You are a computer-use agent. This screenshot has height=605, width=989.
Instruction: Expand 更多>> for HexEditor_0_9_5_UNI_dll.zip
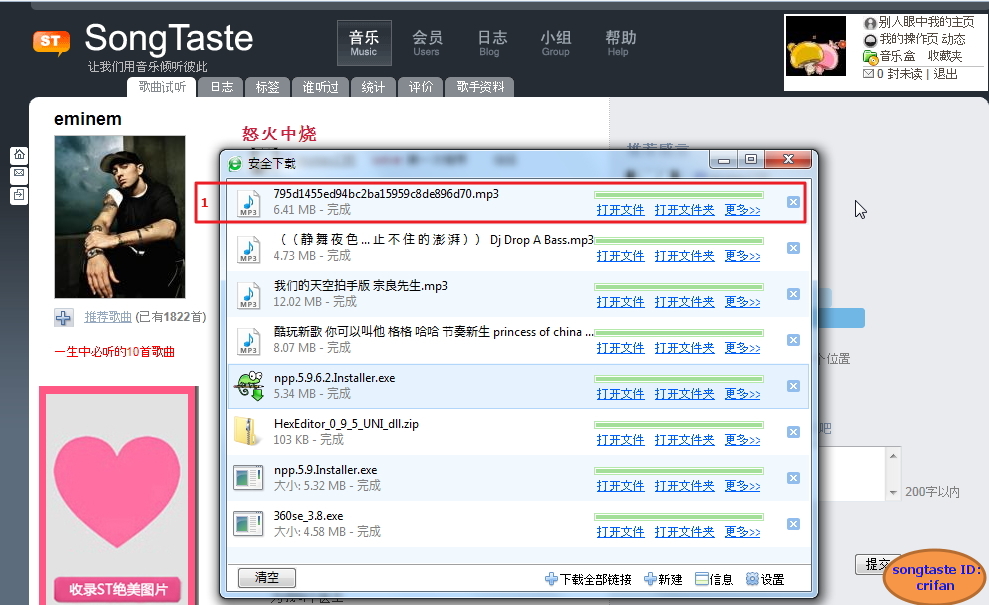pyautogui.click(x=742, y=439)
